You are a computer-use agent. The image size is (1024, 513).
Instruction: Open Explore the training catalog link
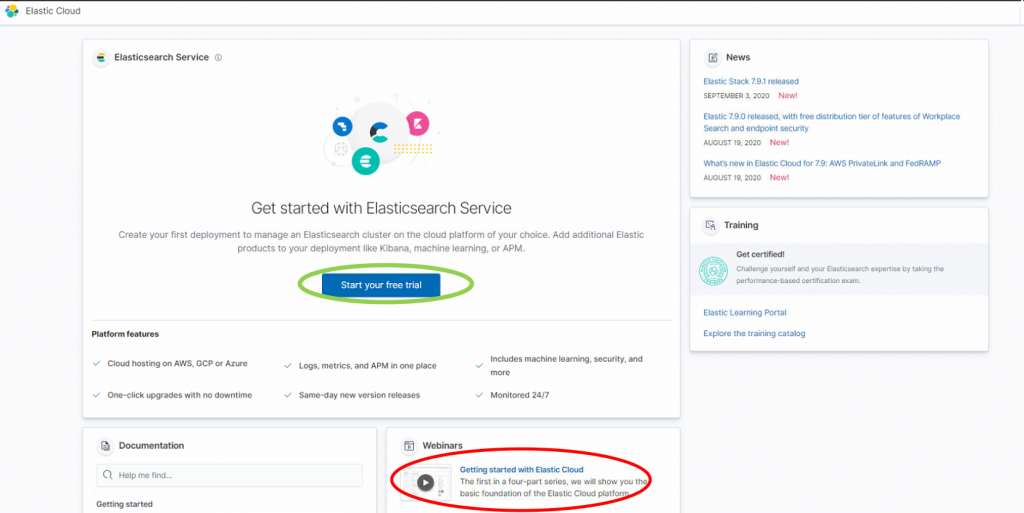754,334
